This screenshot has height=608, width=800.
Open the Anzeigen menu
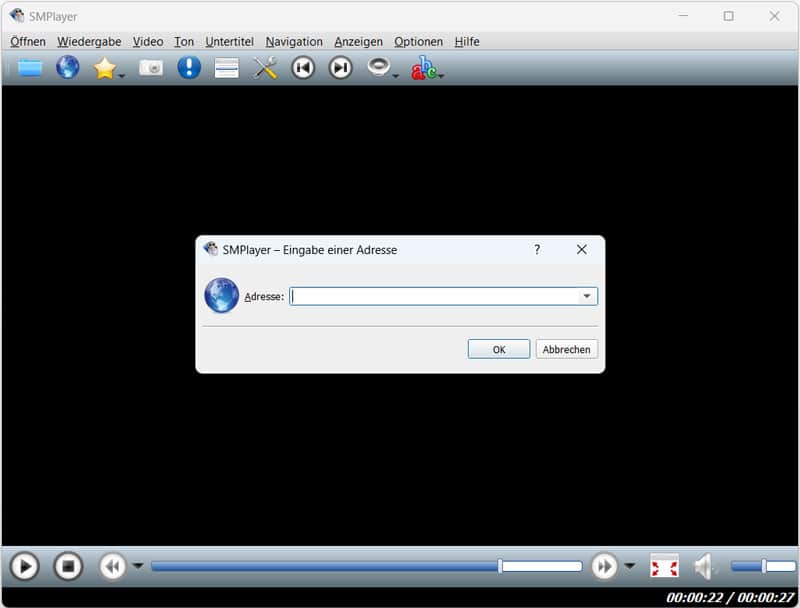358,41
